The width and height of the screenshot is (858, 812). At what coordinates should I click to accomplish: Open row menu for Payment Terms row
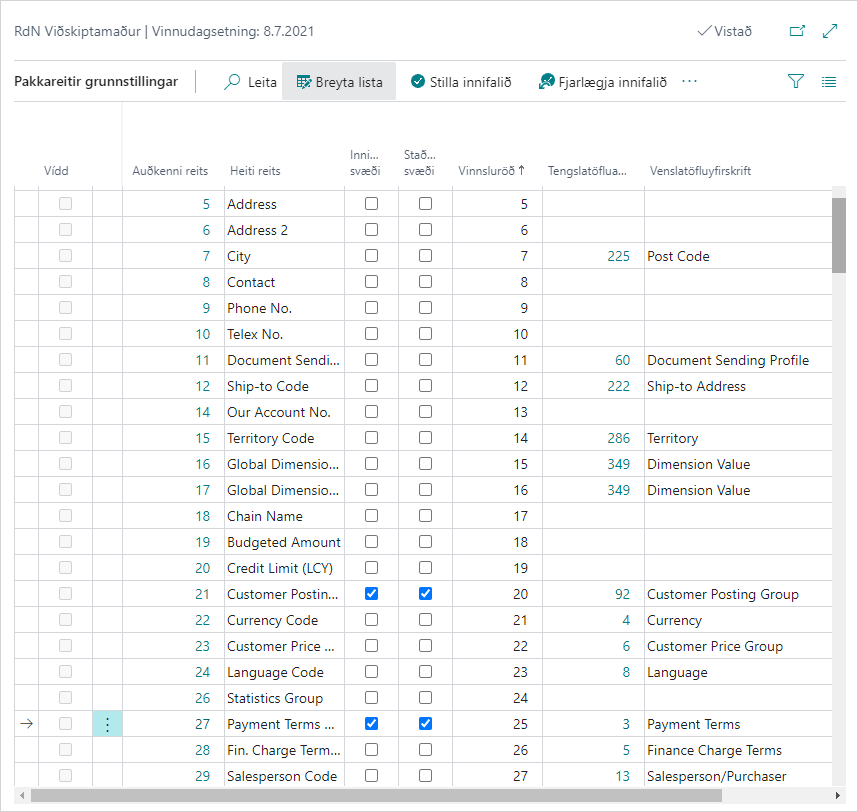[107, 724]
